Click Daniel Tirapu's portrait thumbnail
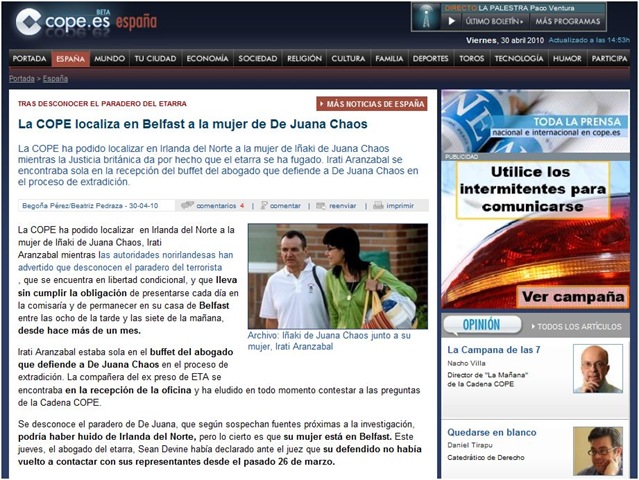 [598, 451]
